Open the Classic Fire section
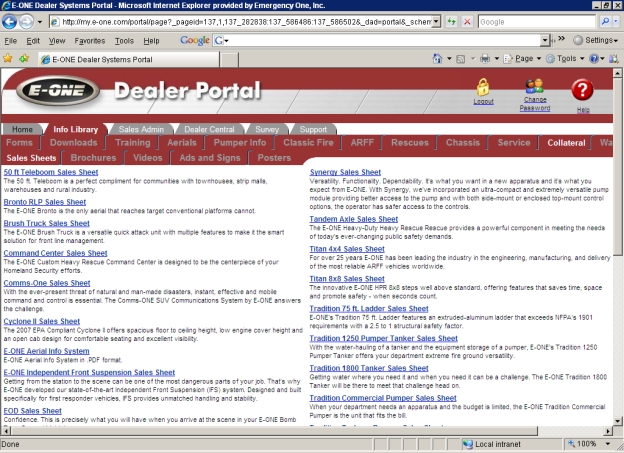The image size is (624, 453). click(x=308, y=143)
